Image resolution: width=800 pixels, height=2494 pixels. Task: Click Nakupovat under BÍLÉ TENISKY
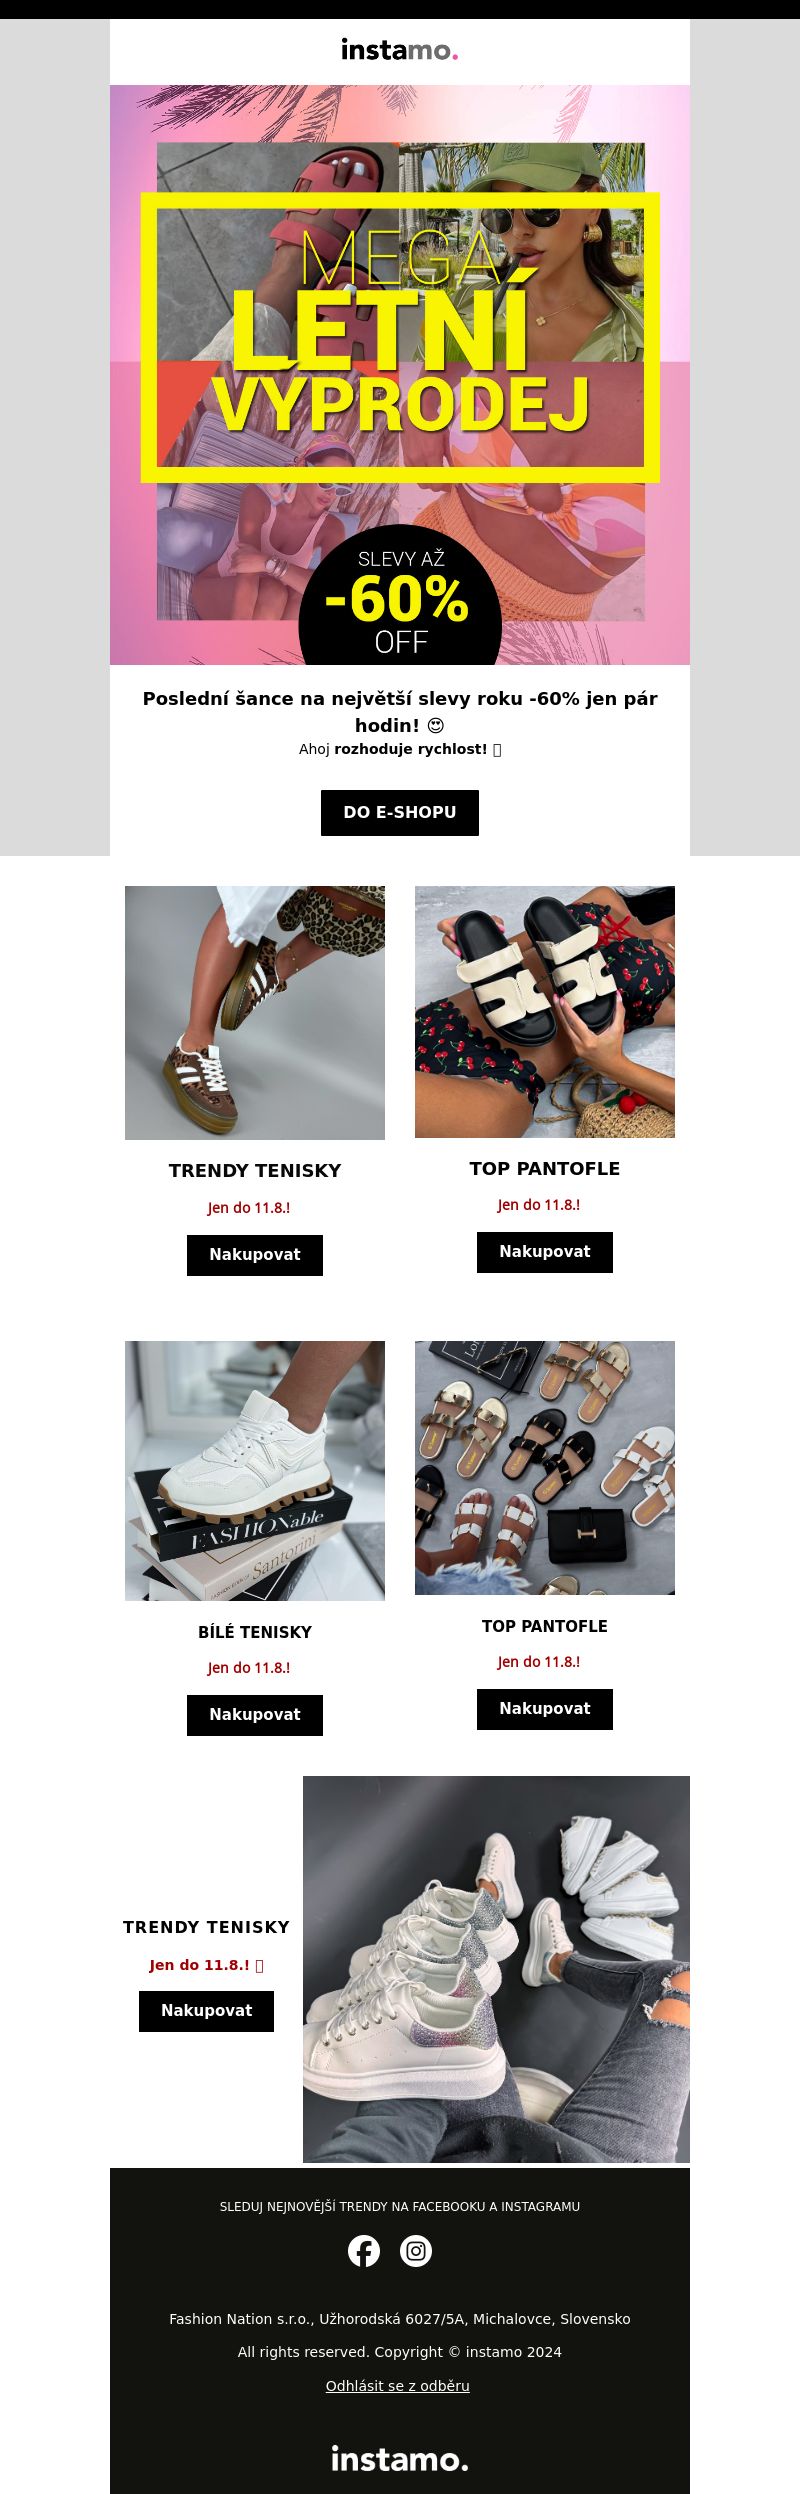[x=255, y=1715]
